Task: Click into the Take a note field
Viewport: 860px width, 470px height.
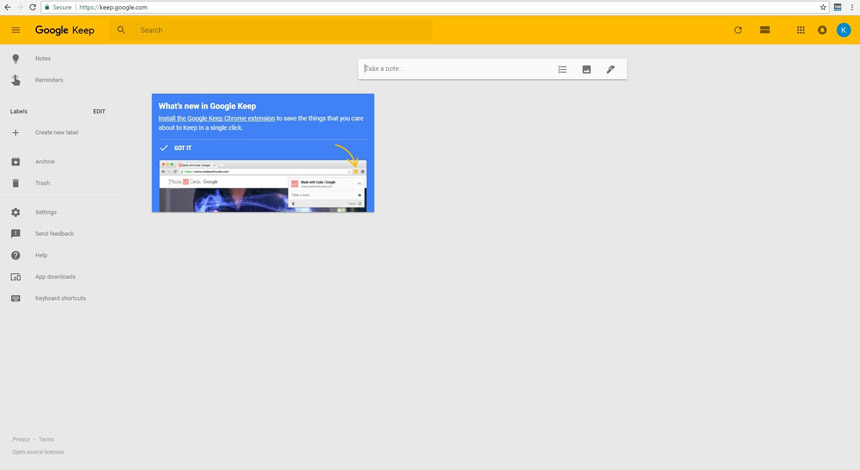Action: pos(455,69)
